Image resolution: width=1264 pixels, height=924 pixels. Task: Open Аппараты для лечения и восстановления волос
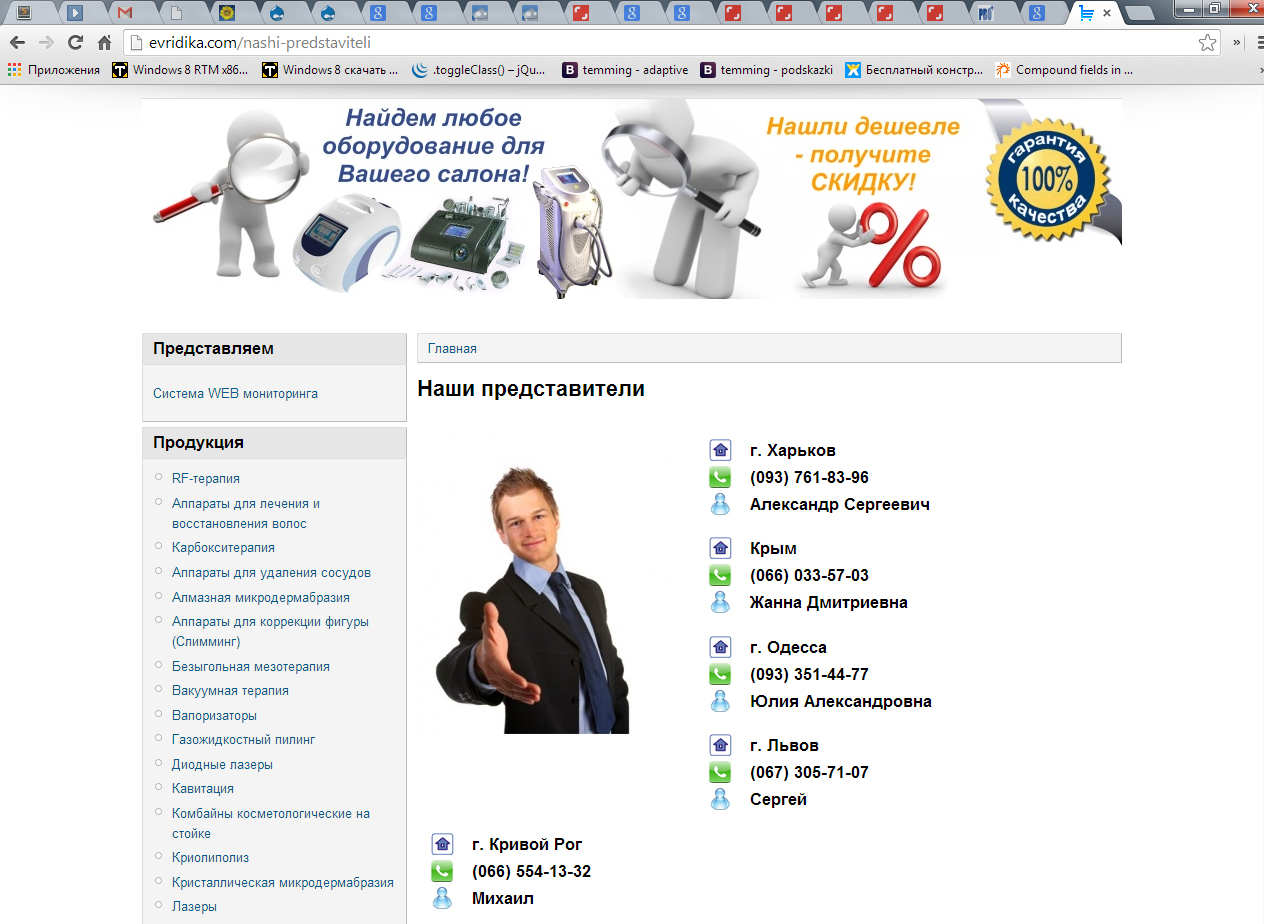(246, 514)
